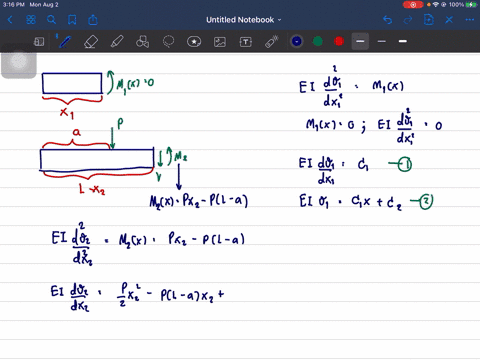Select the Laser pointer tool
The height and width of the screenshot is (360, 480).
pos(272,42)
